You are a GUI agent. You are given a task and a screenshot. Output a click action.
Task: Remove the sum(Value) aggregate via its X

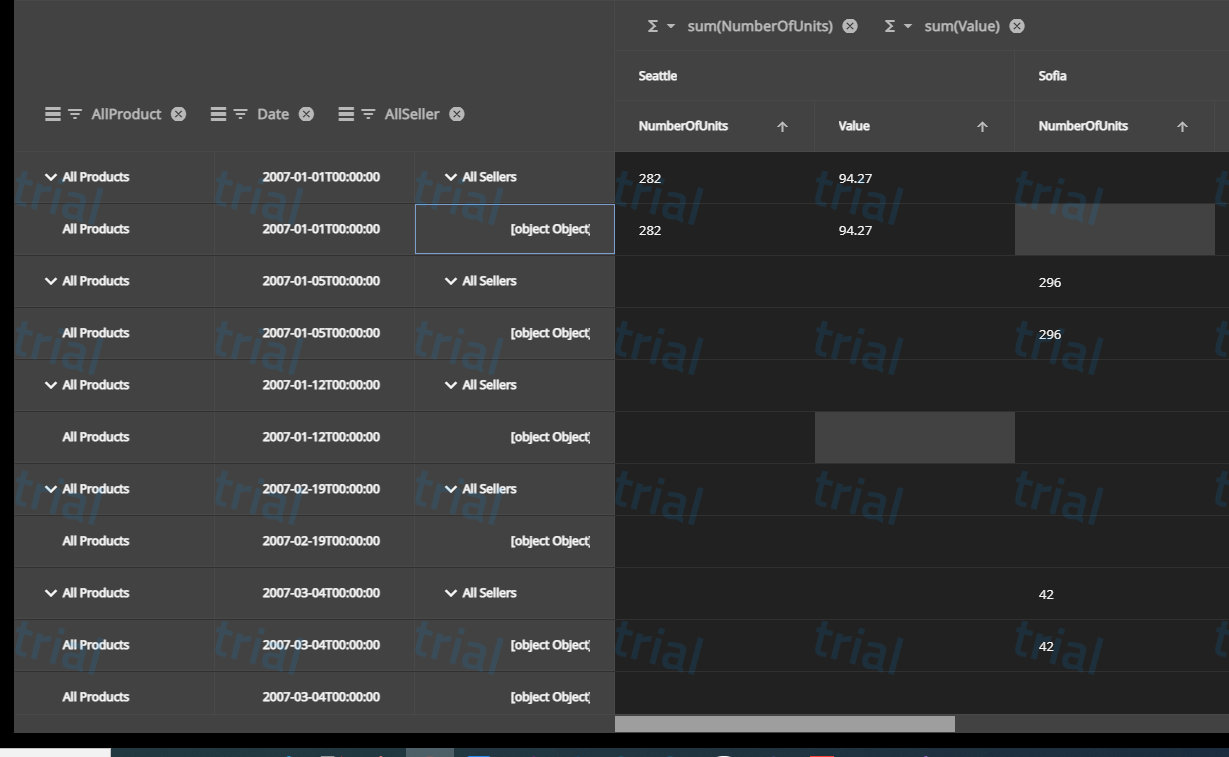tap(1017, 26)
